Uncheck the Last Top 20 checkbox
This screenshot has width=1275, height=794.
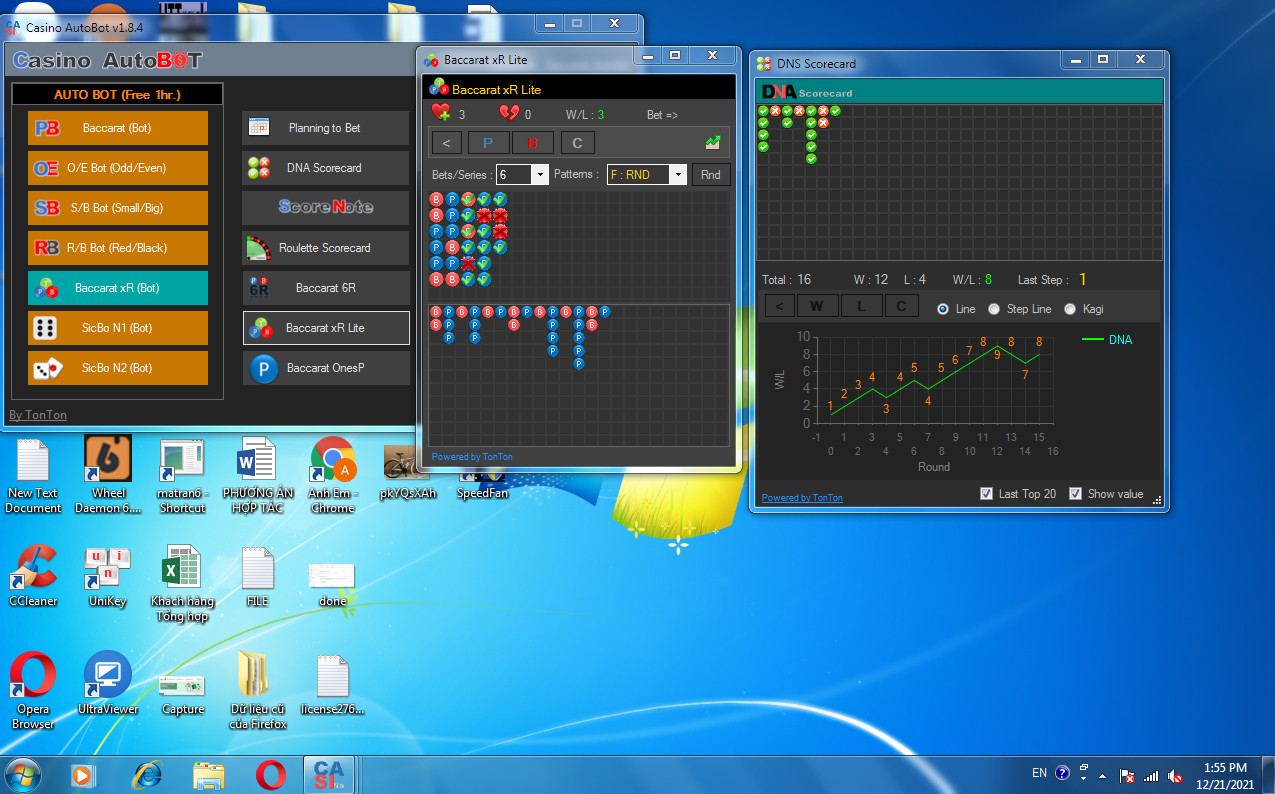pos(987,494)
